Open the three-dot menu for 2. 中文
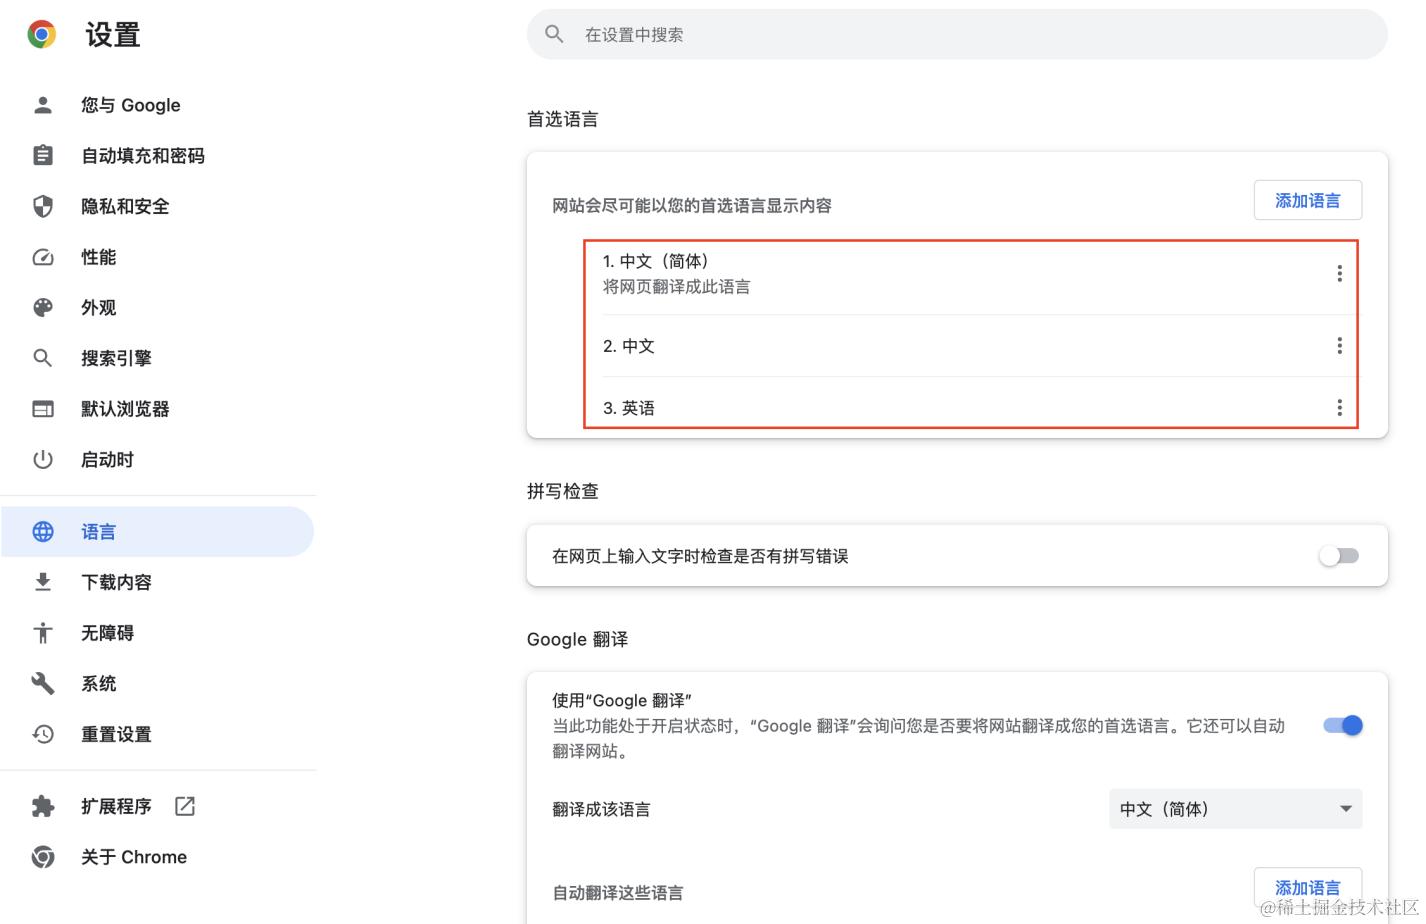 pyautogui.click(x=1339, y=346)
